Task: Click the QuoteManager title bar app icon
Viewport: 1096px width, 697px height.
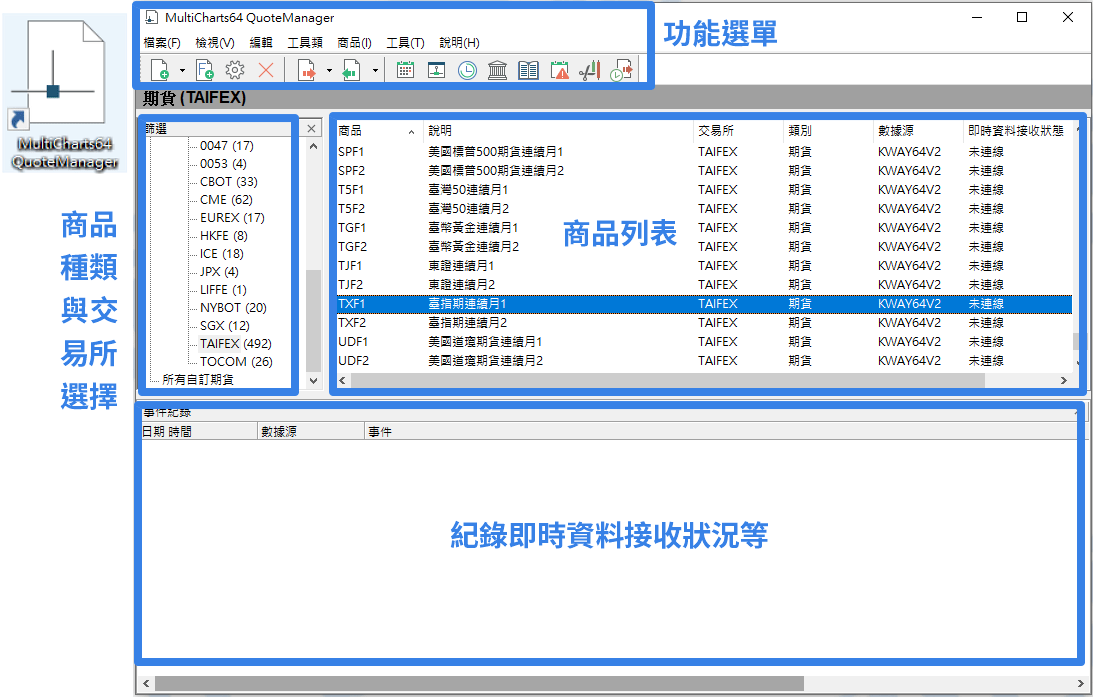Action: pyautogui.click(x=151, y=17)
